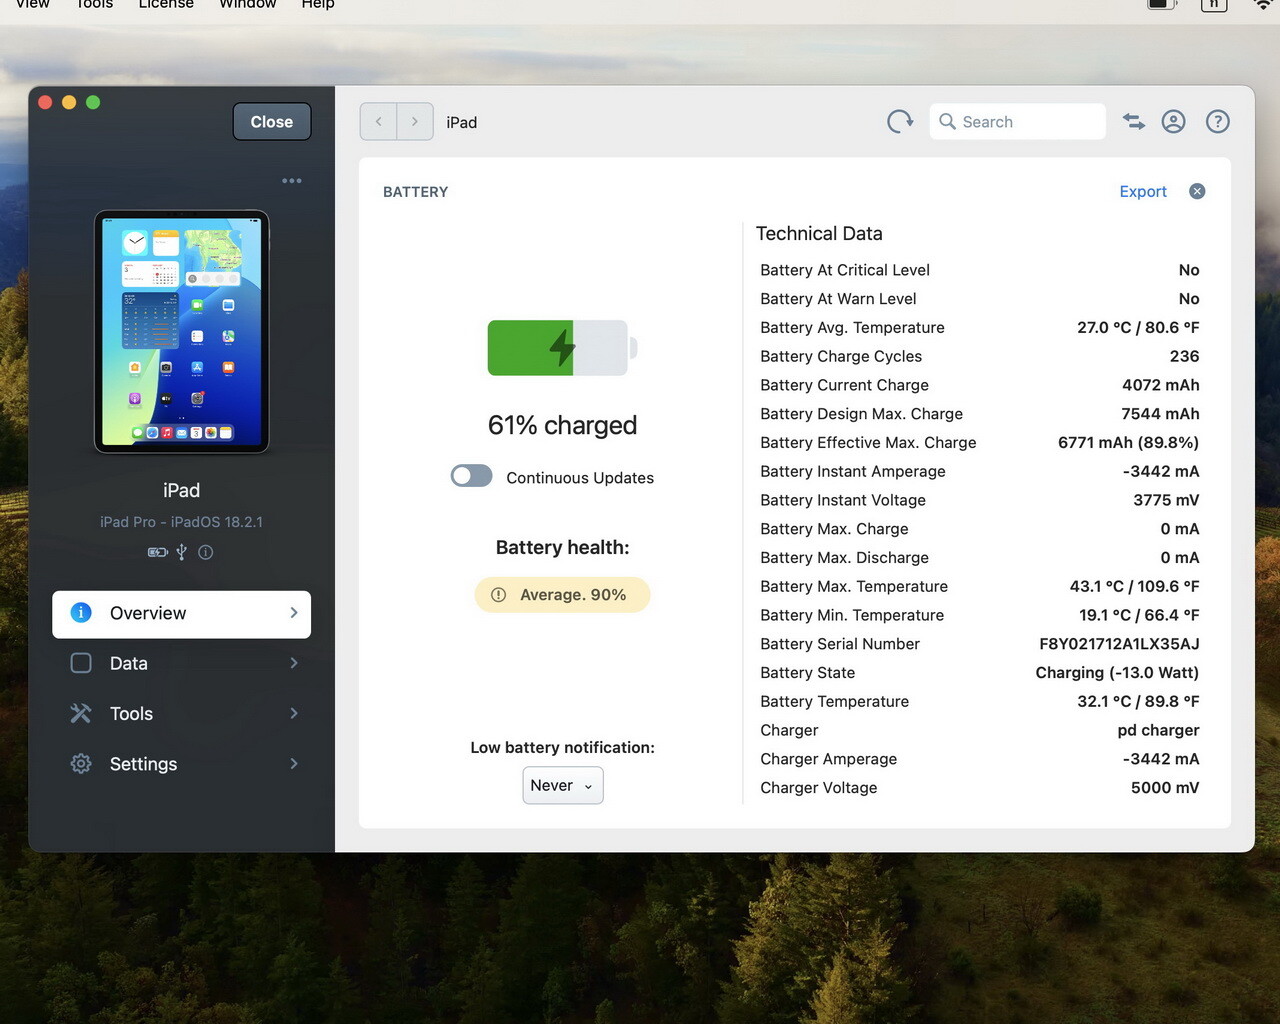The width and height of the screenshot is (1280, 1024).
Task: Click the iPad breadcrumb title
Action: click(x=462, y=122)
